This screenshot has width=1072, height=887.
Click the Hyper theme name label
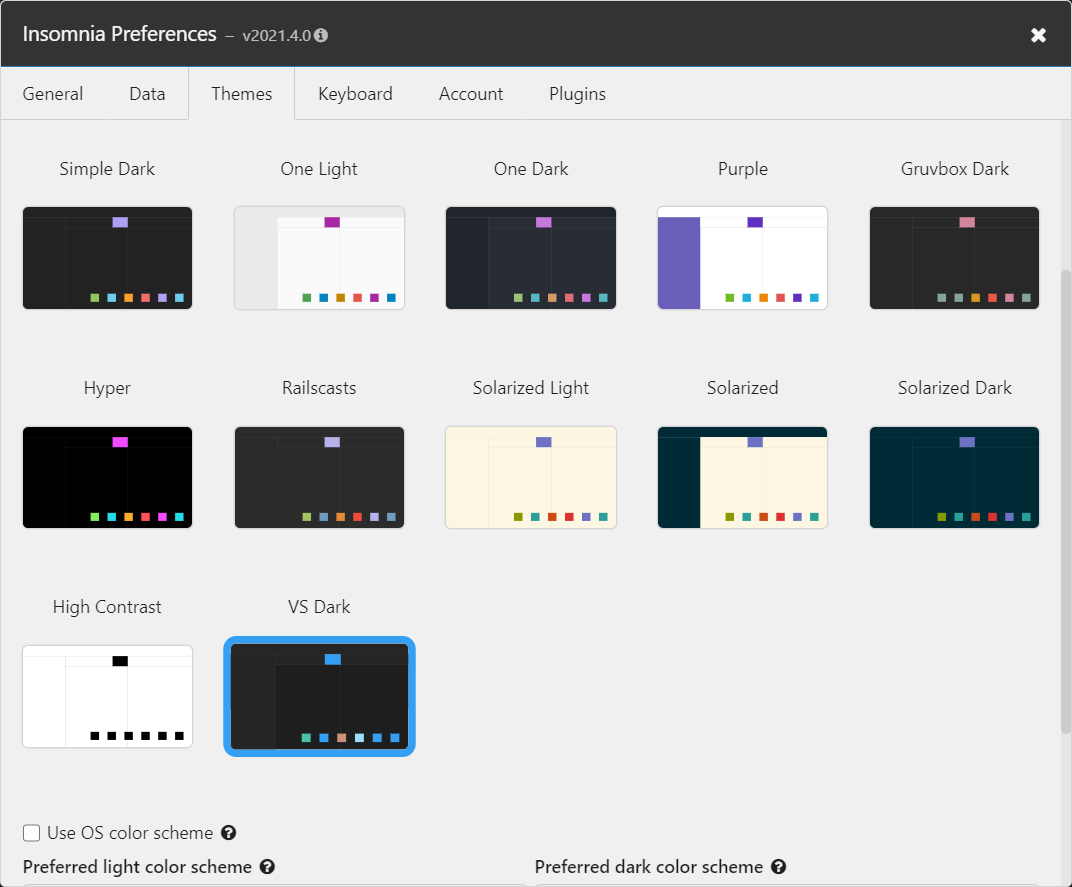click(107, 388)
